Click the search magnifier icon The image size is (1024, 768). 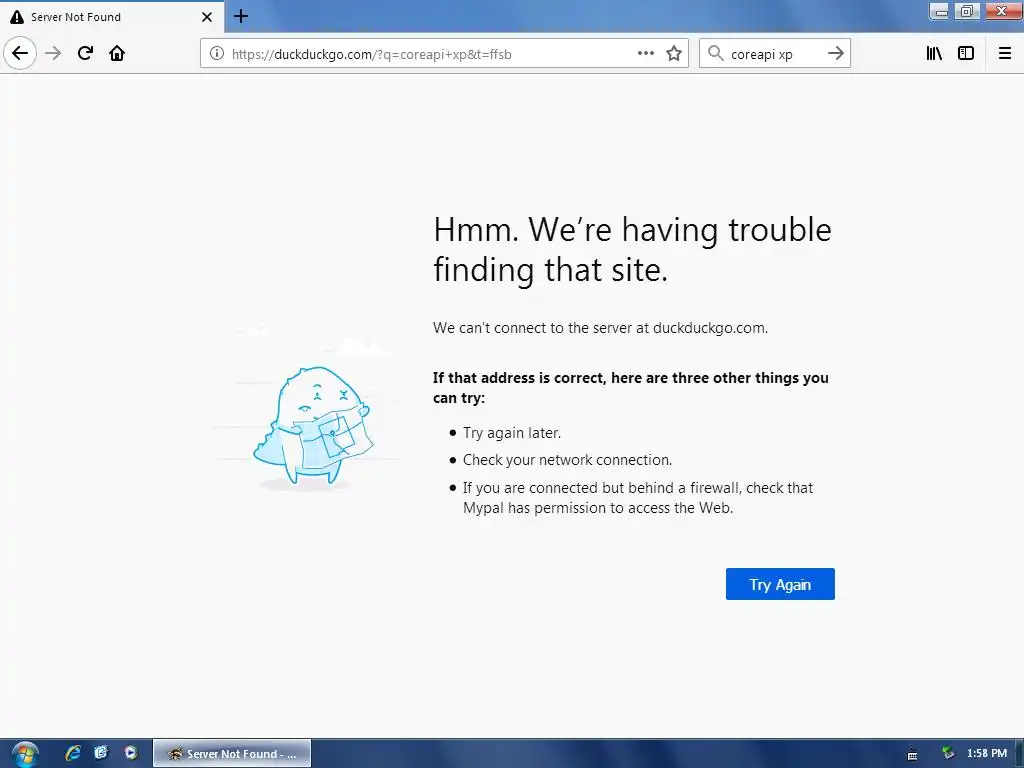(x=716, y=53)
